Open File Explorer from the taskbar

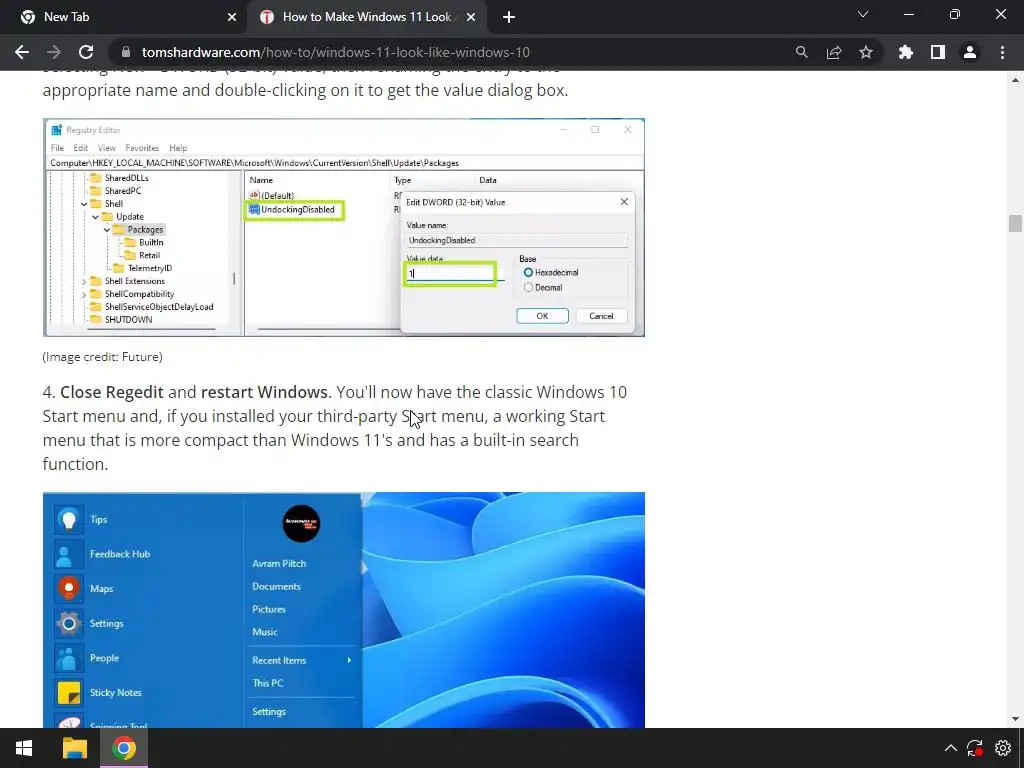tap(74, 748)
